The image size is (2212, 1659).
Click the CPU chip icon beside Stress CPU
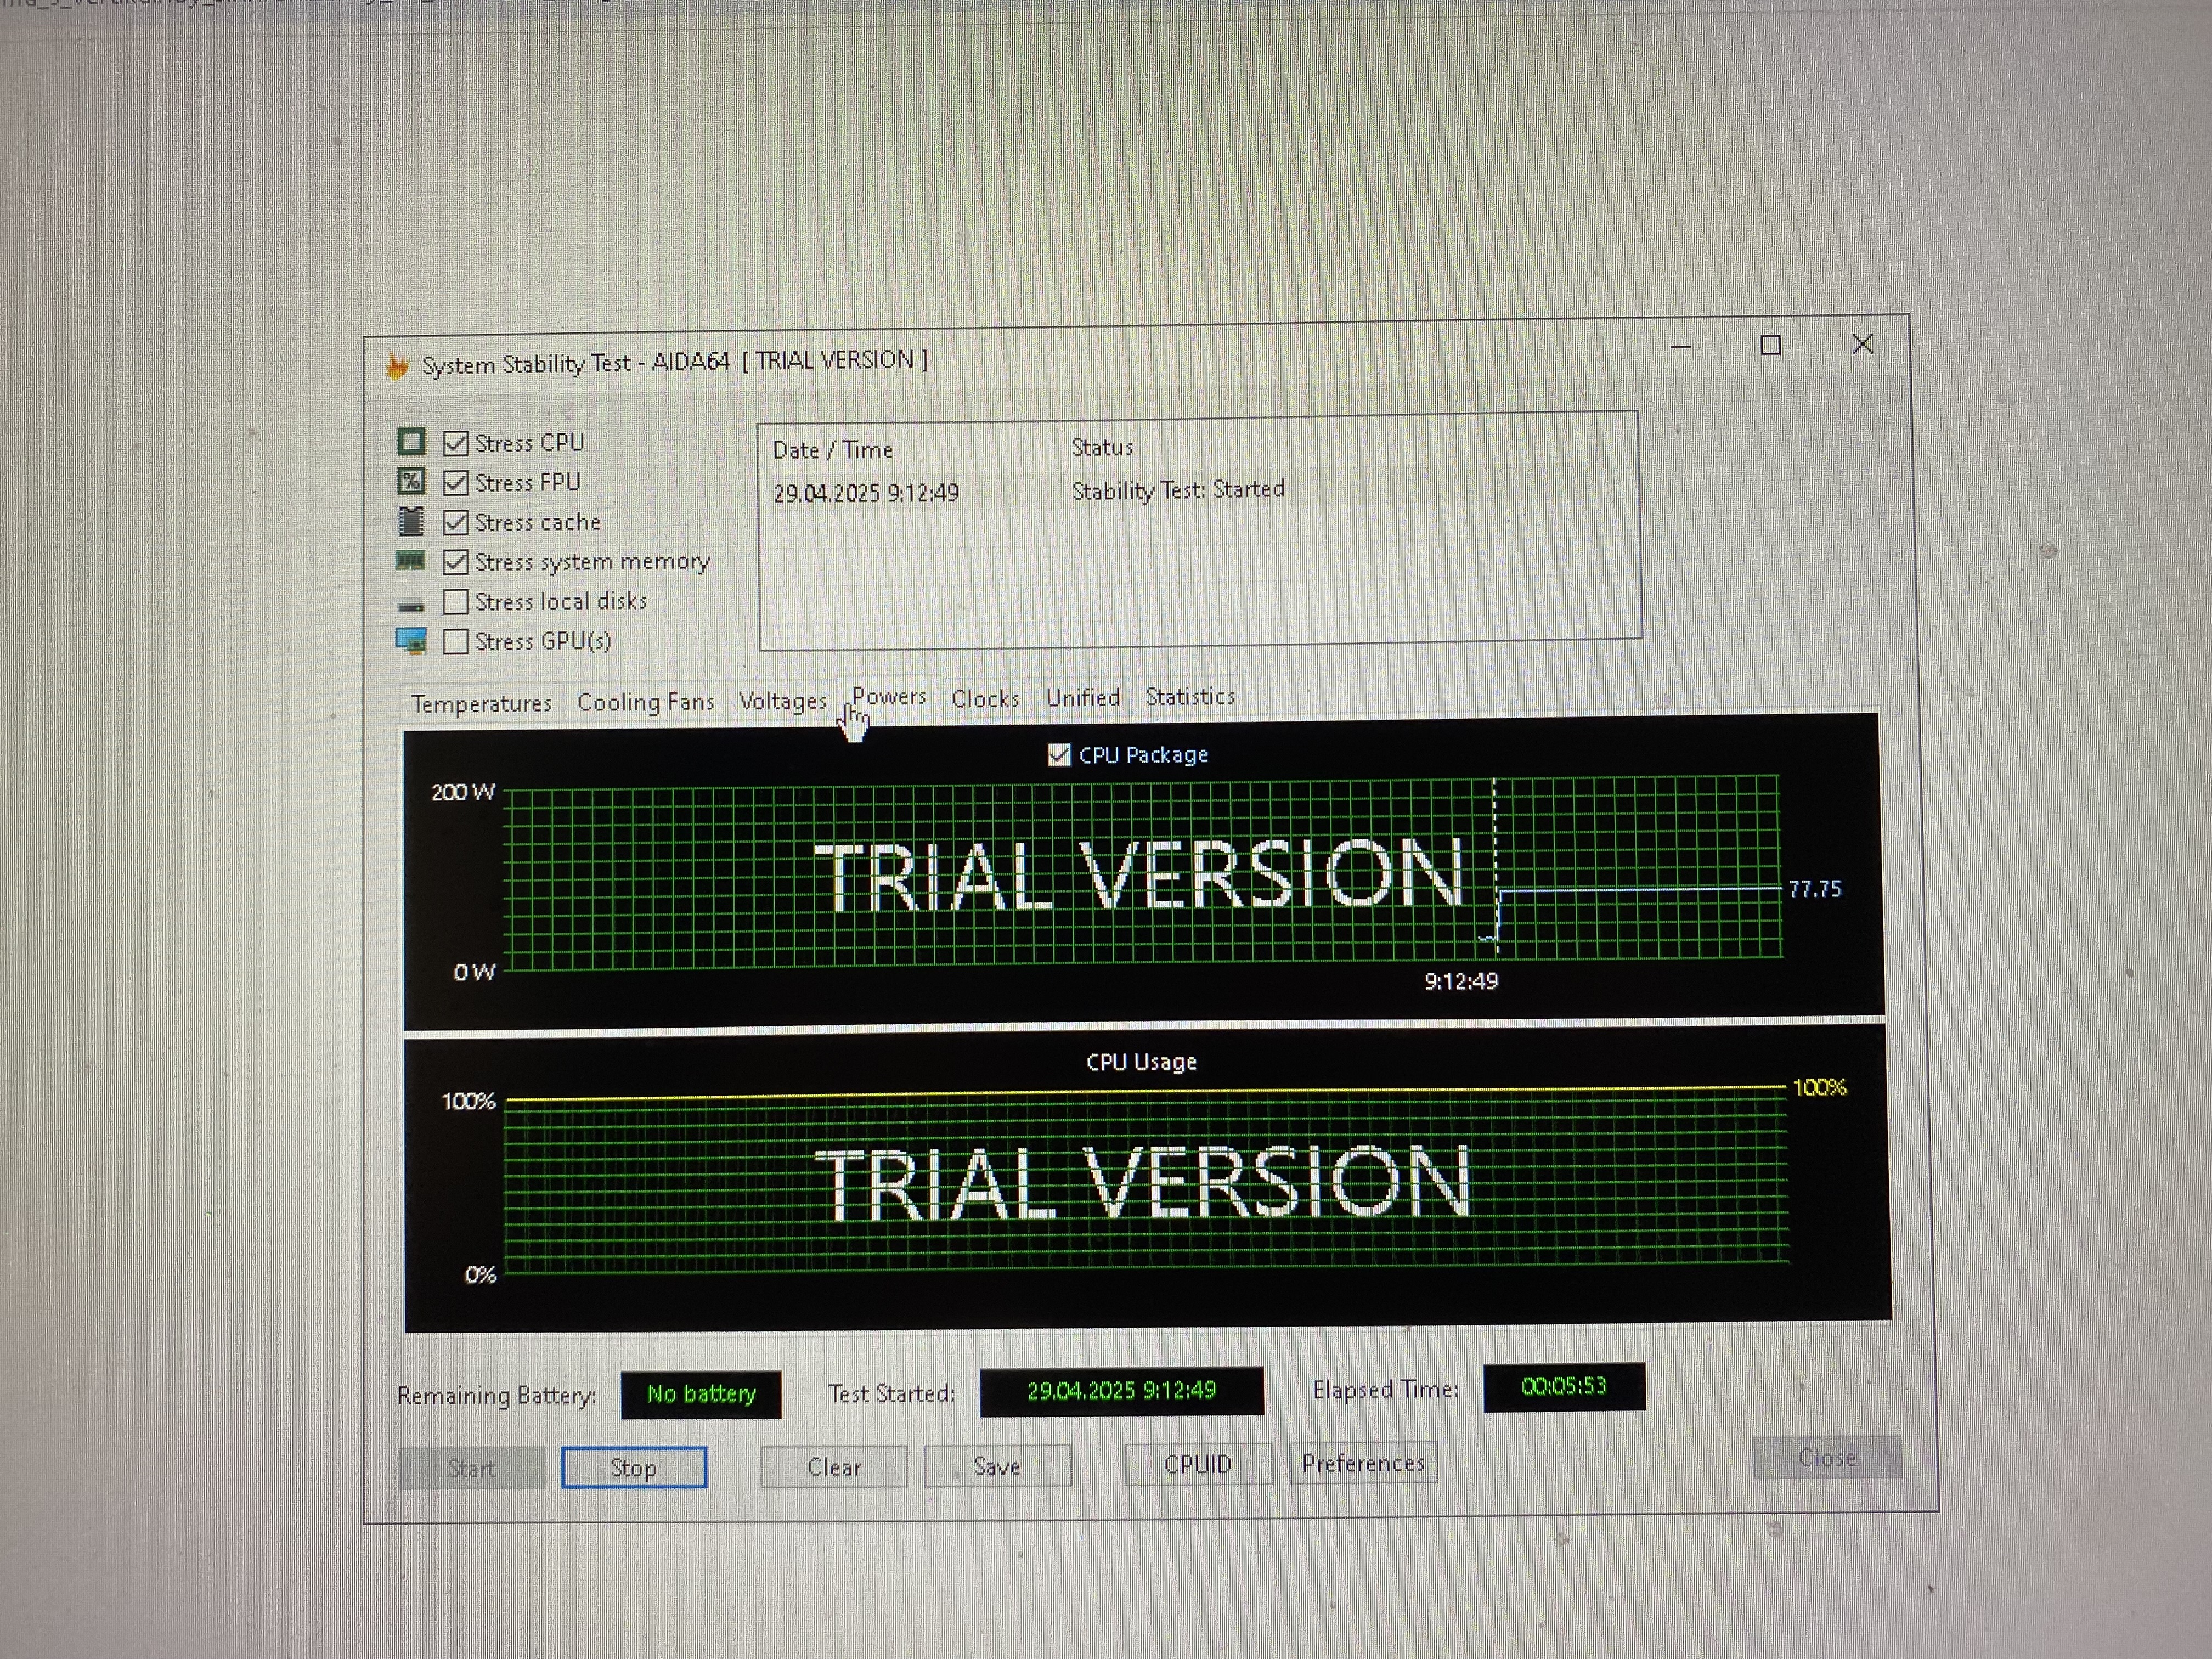point(411,441)
